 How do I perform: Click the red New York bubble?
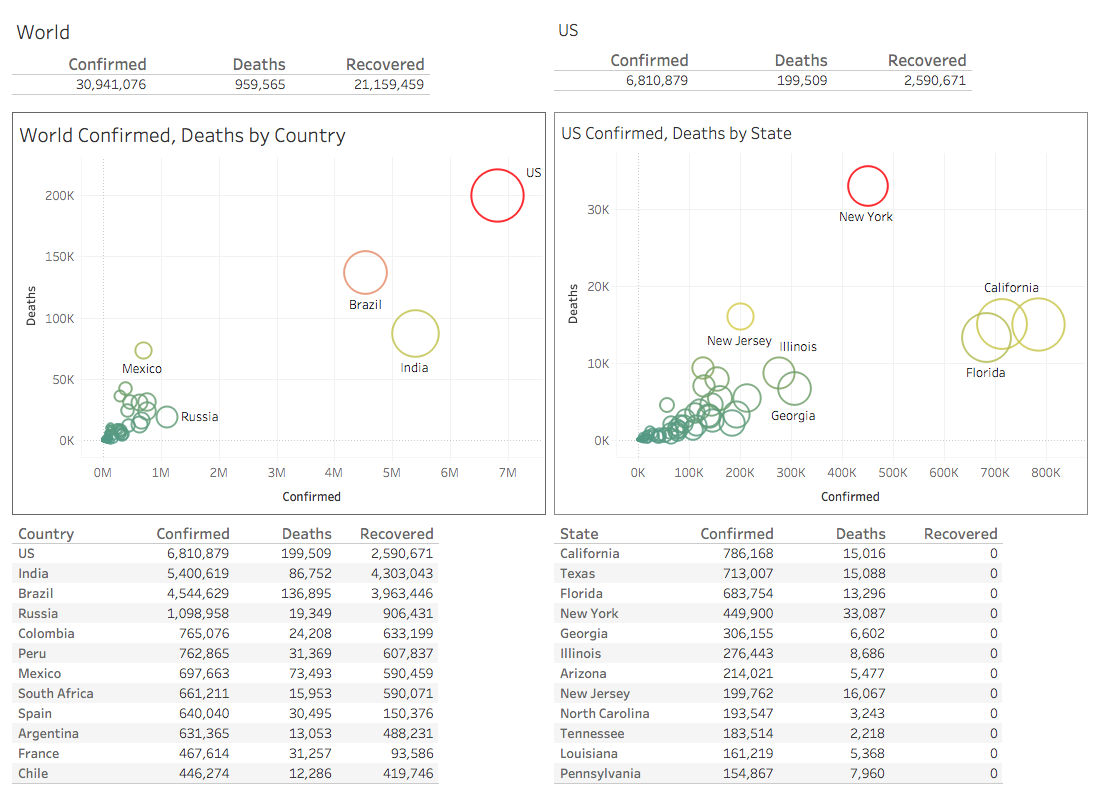point(867,185)
